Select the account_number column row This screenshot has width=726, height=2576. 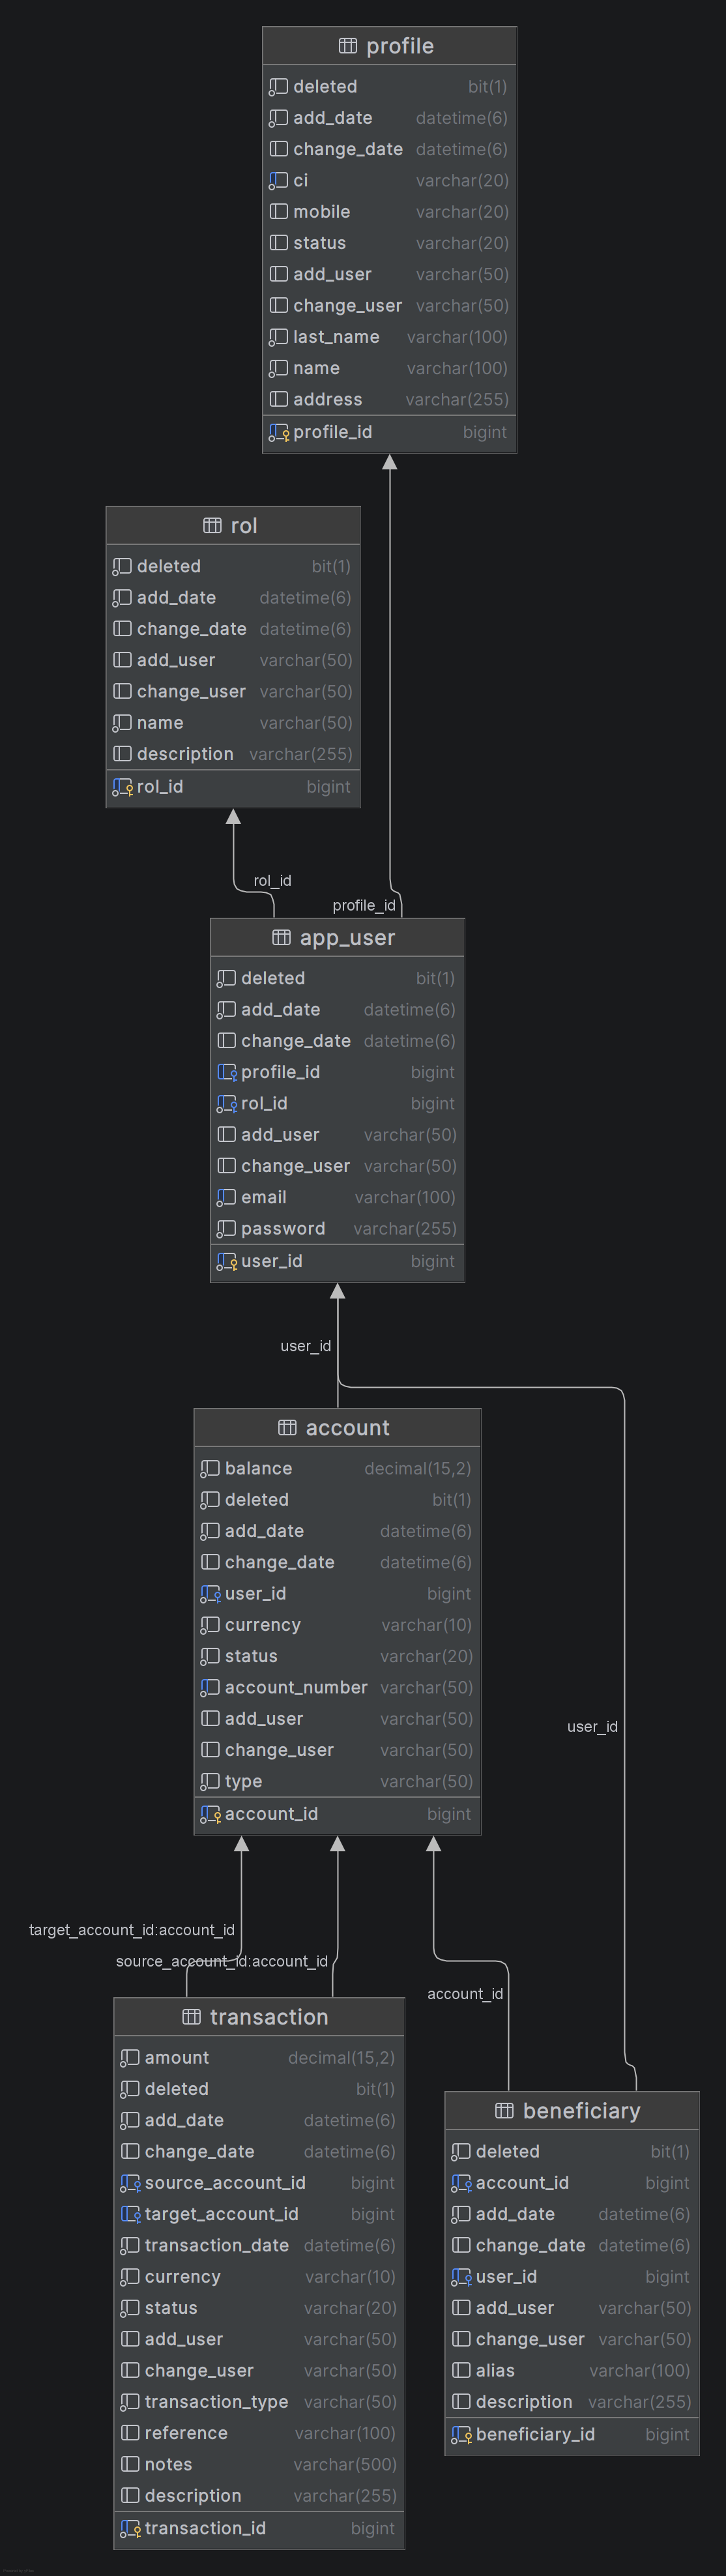[x=337, y=1687]
